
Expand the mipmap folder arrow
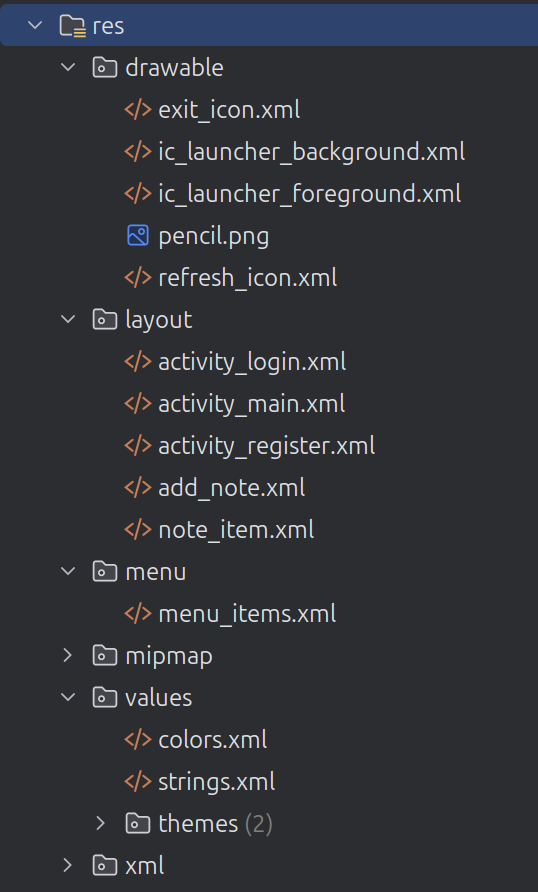tap(68, 655)
